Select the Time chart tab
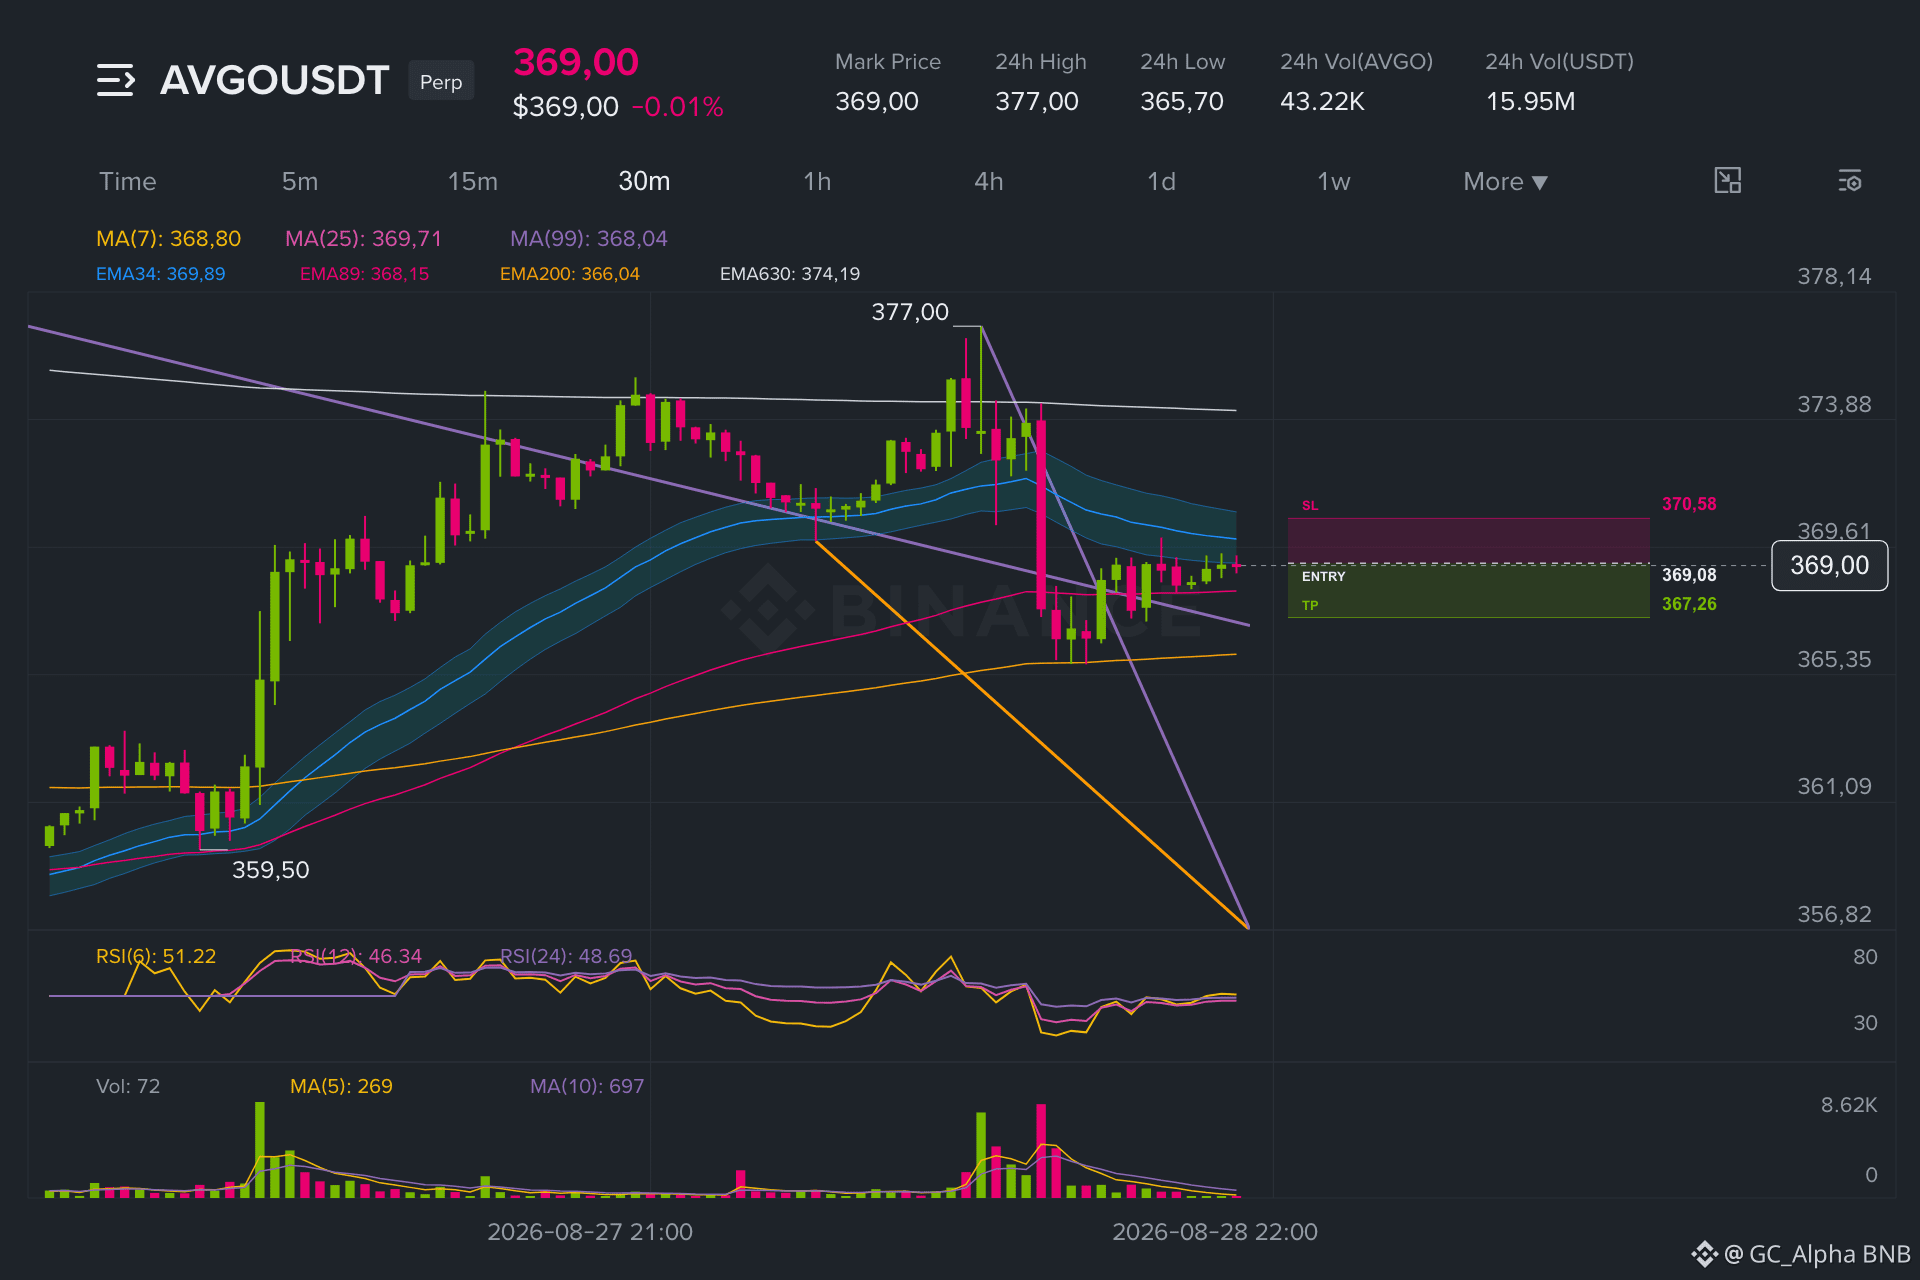The height and width of the screenshot is (1280, 1920). point(128,181)
